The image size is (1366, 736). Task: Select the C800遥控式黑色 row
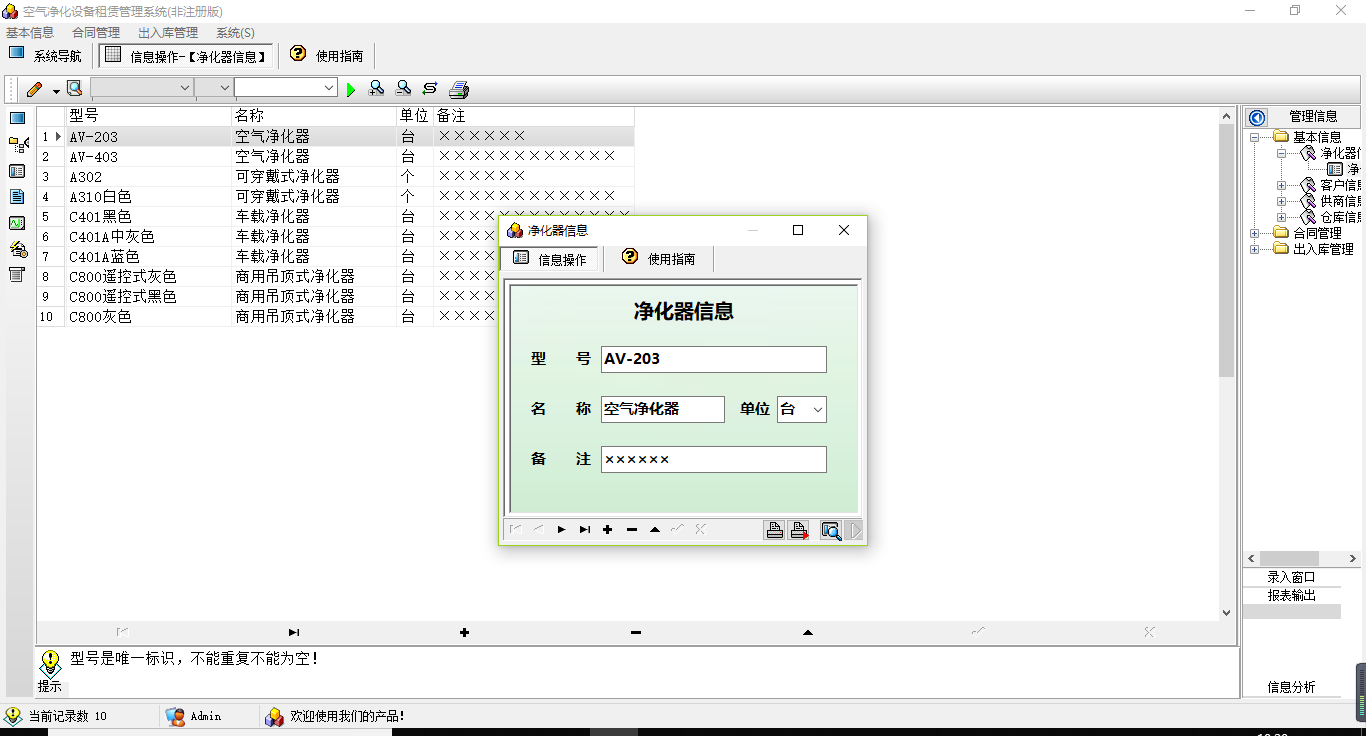(335, 297)
